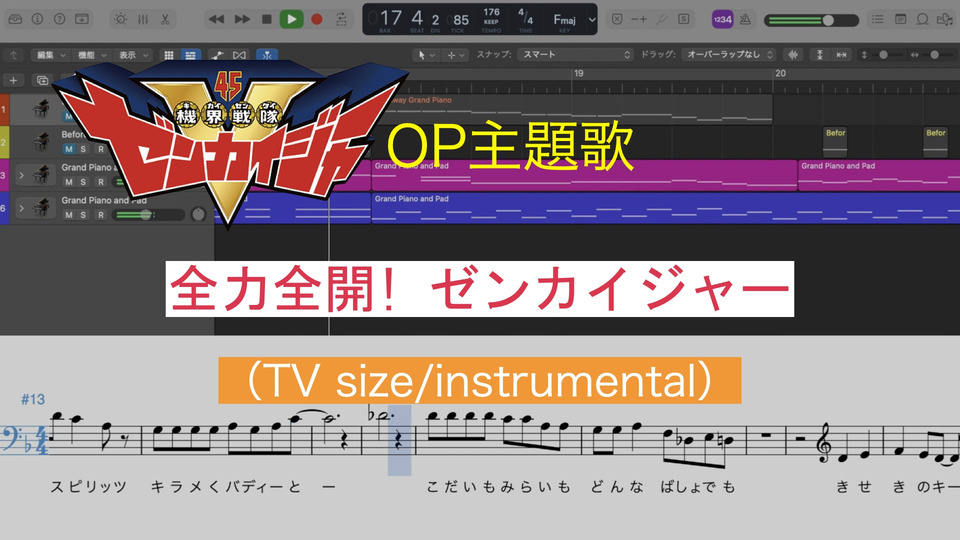Toggle the Solo S button in control bar
Image resolution: width=960 pixels, height=540 pixels.
pyautogui.click(x=683, y=19)
